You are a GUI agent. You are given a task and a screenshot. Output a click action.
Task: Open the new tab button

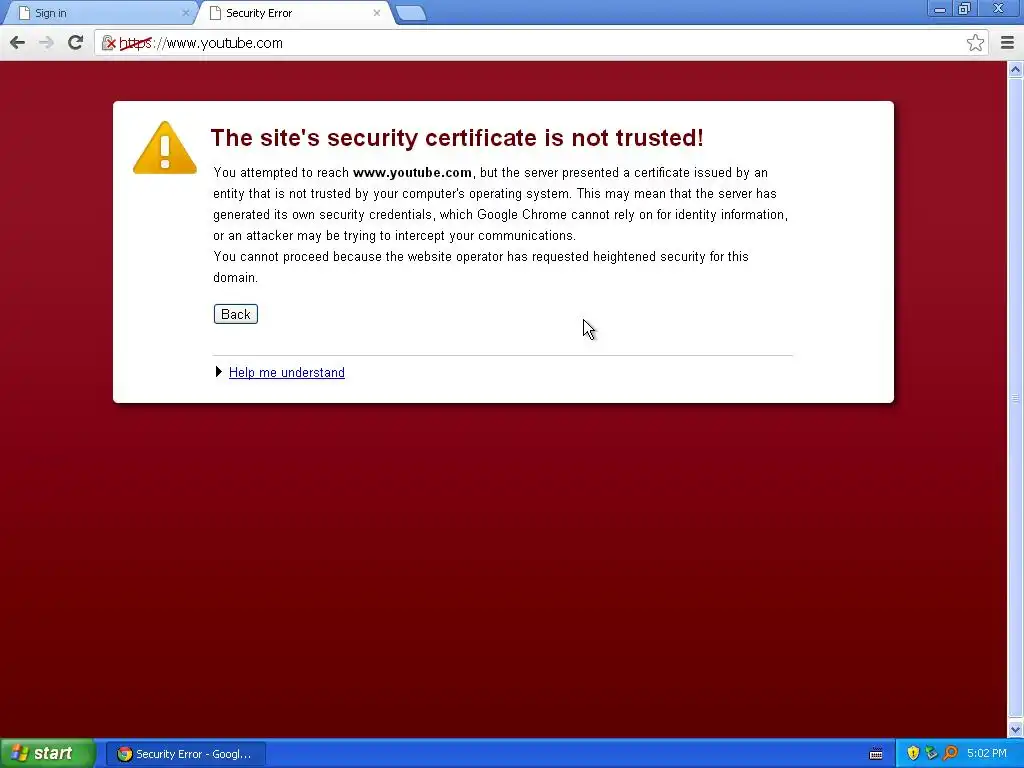pos(411,13)
